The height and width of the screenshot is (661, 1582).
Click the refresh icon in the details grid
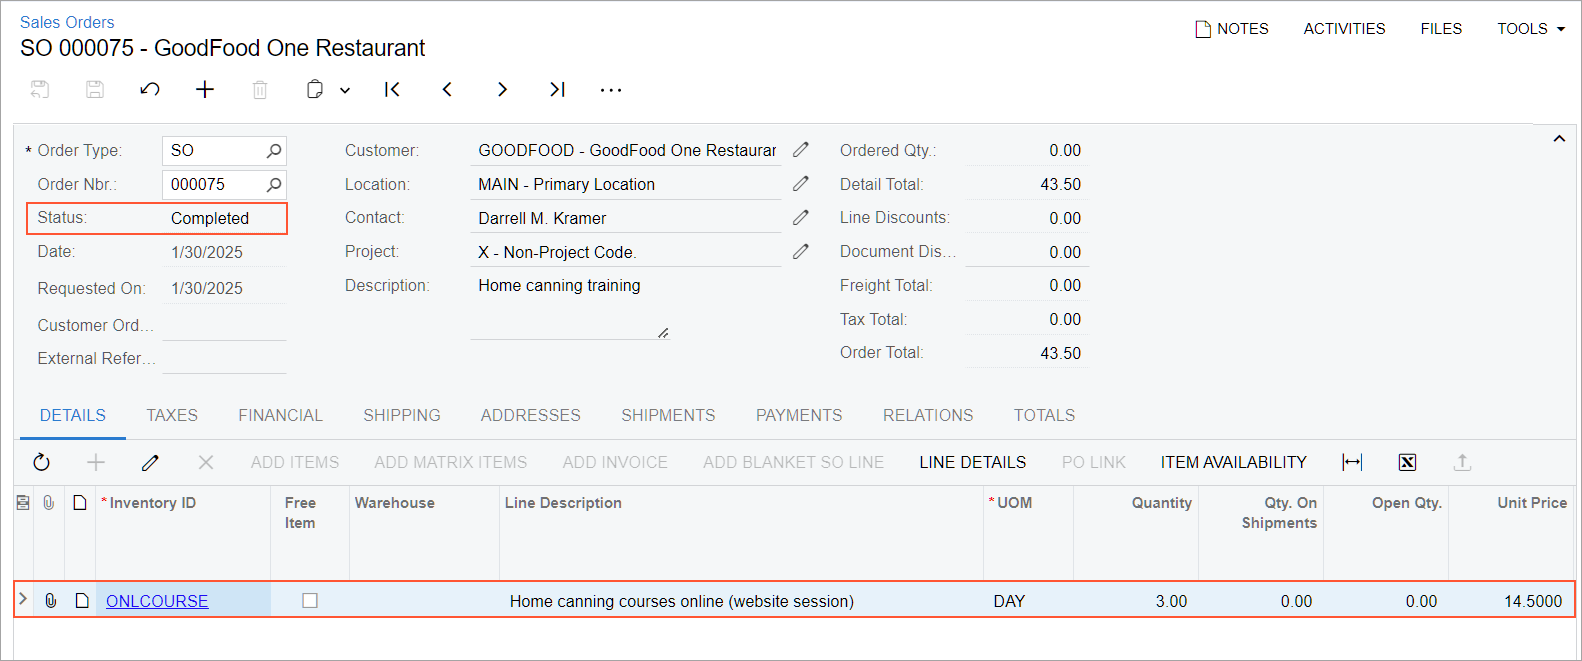pyautogui.click(x=41, y=462)
